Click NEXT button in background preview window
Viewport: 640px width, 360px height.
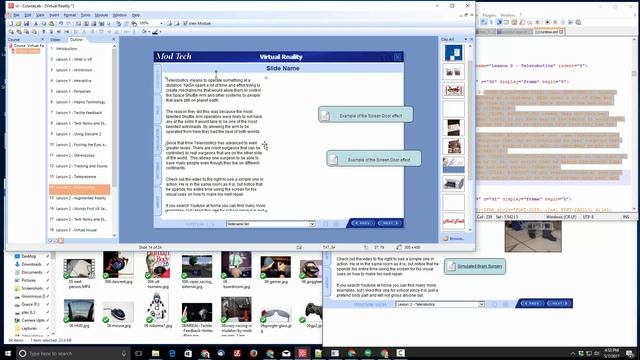tap(559, 303)
